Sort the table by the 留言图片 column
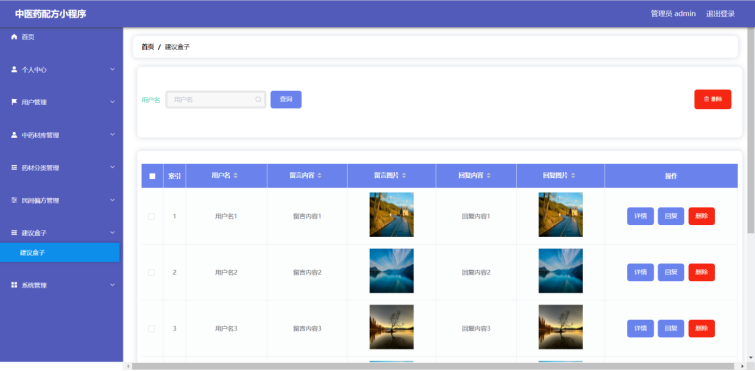Image resolution: width=755 pixels, height=371 pixels. coord(404,176)
